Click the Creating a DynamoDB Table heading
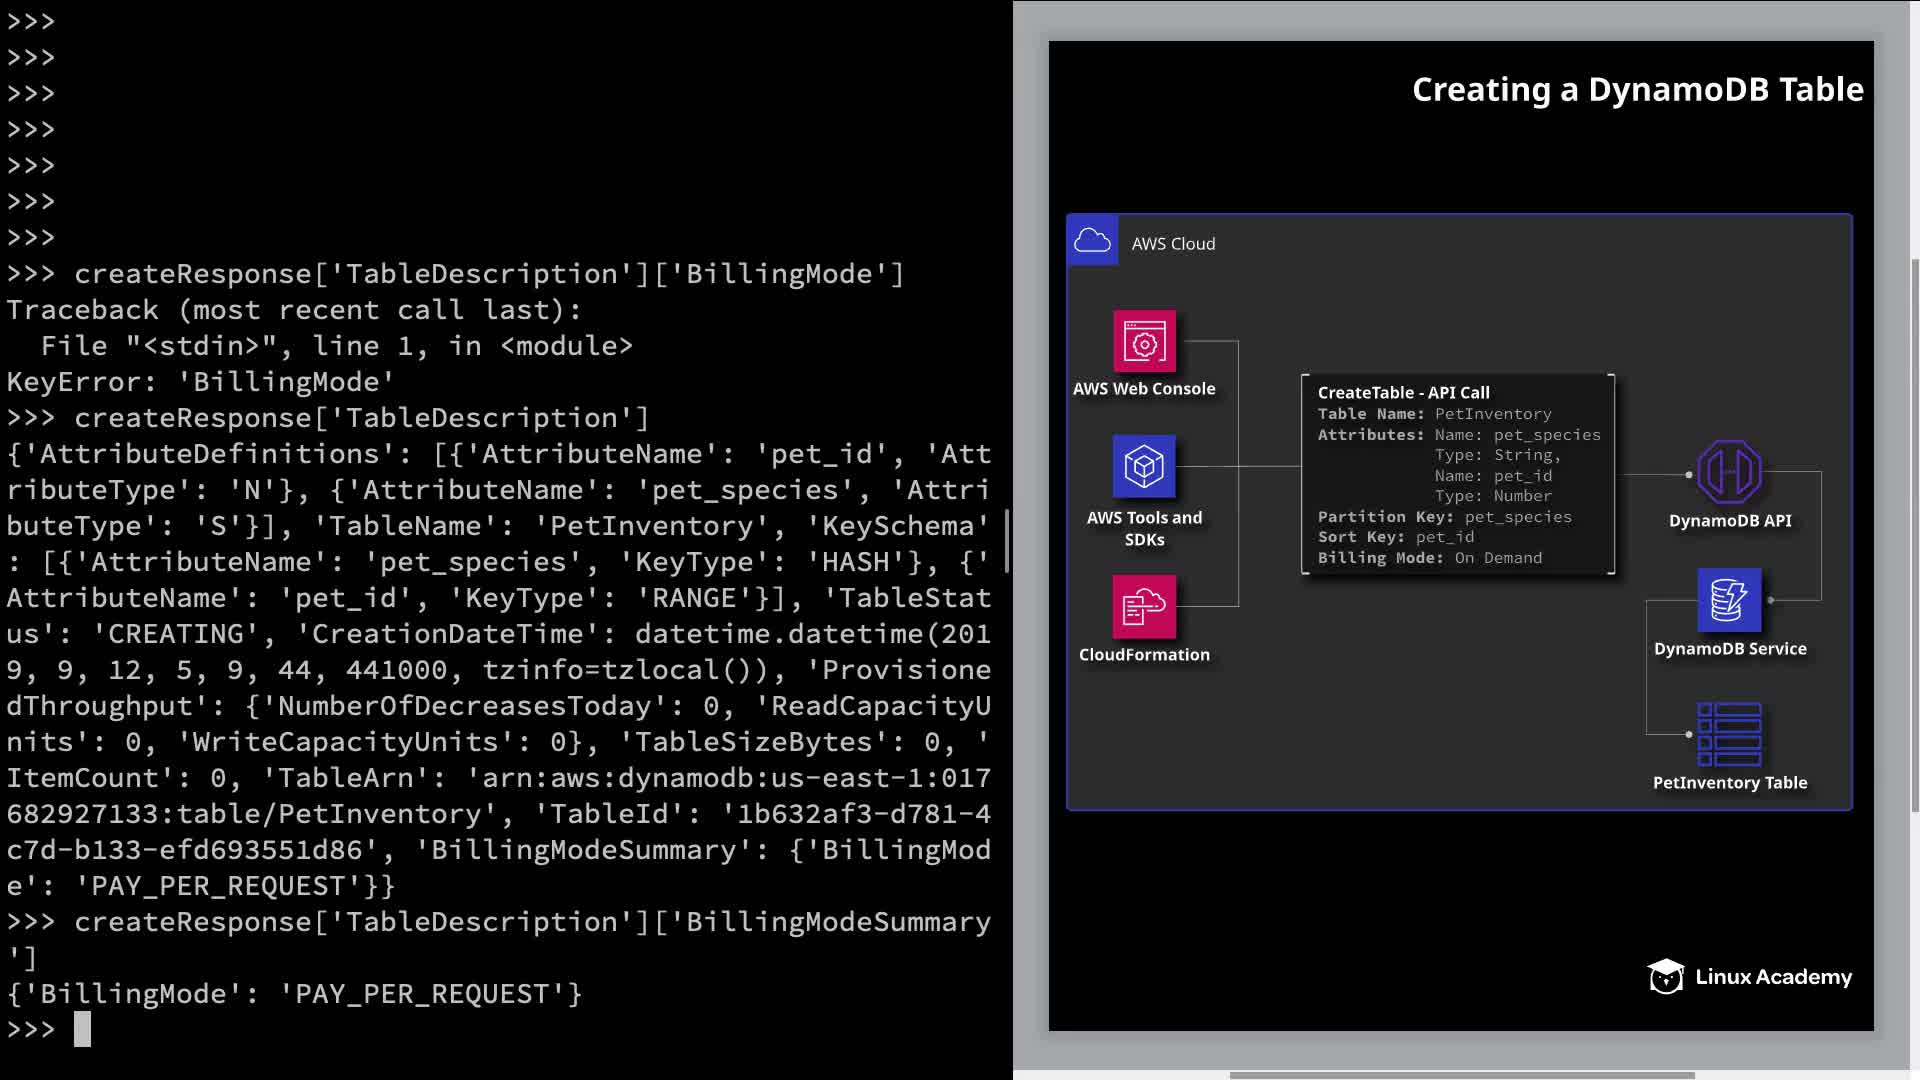The image size is (1920, 1080). pyautogui.click(x=1637, y=90)
